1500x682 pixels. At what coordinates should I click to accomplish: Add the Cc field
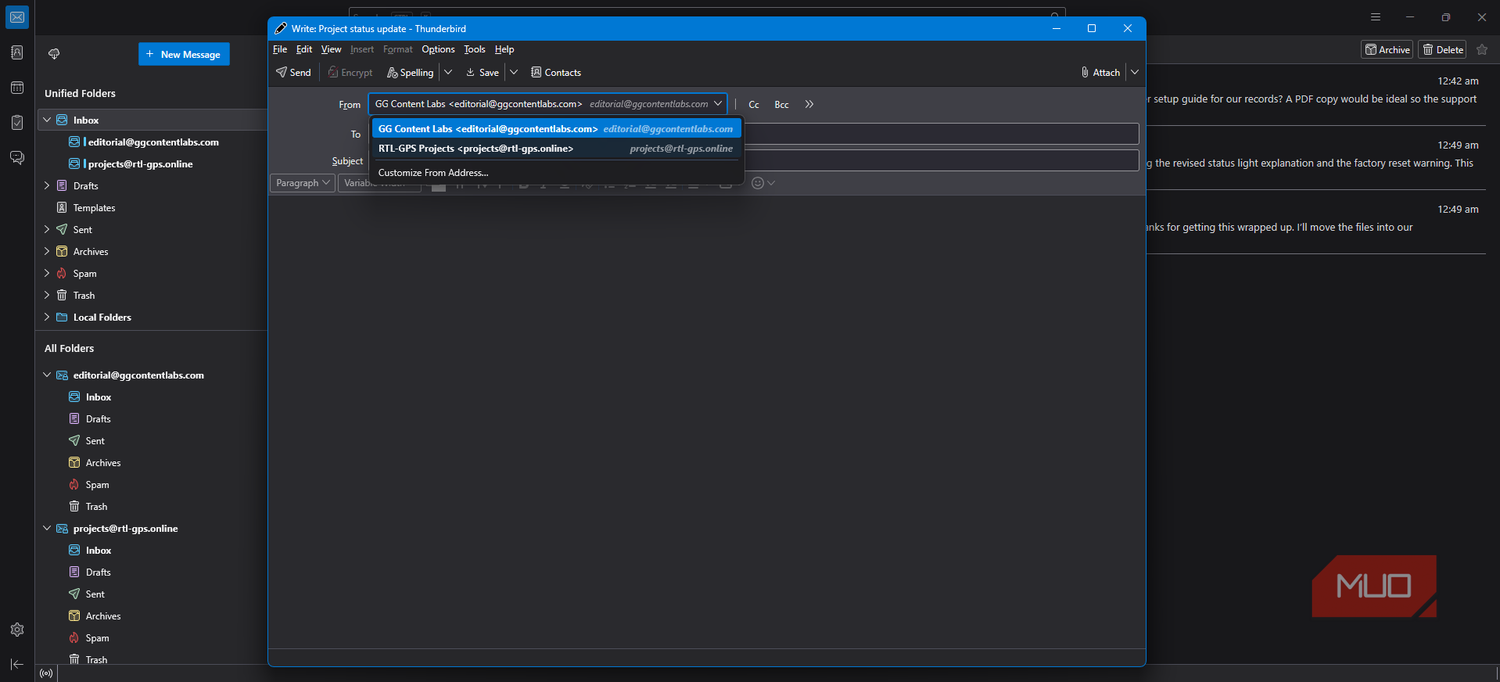[754, 104]
